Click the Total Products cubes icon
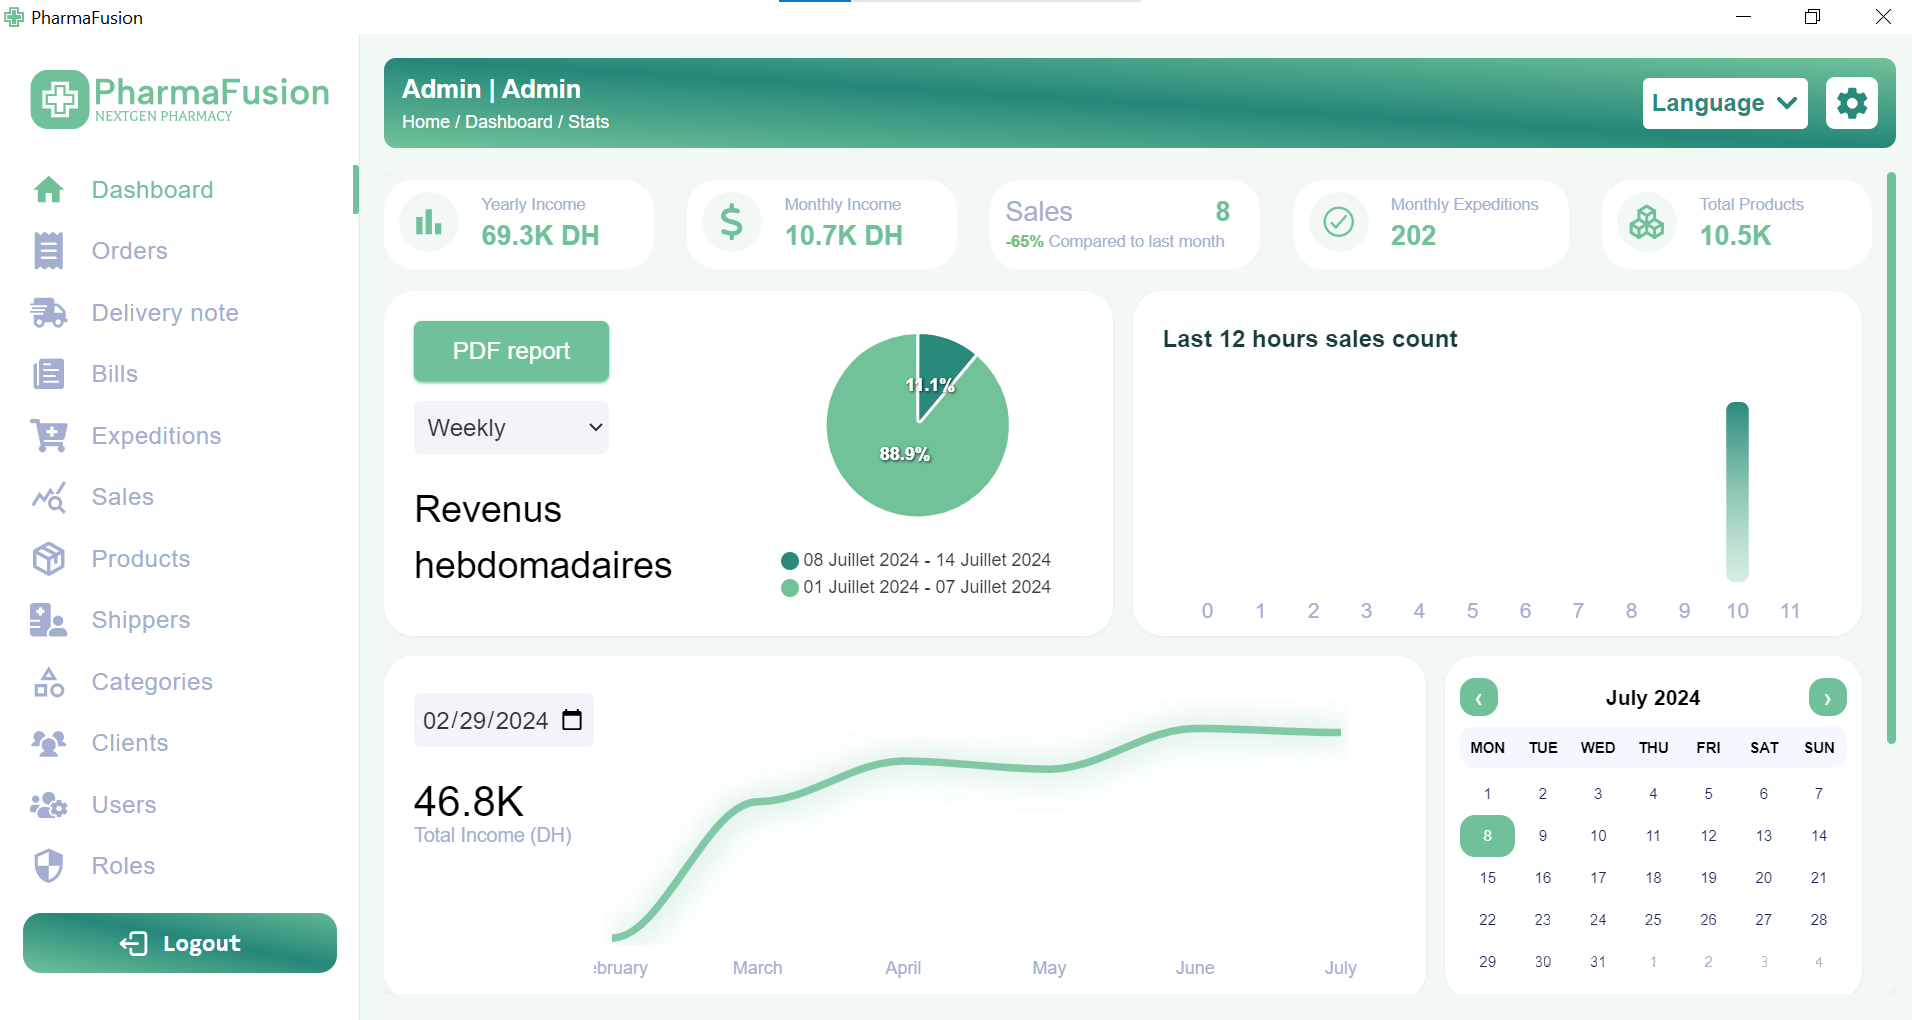Viewport: 1912px width, 1020px height. pyautogui.click(x=1646, y=222)
